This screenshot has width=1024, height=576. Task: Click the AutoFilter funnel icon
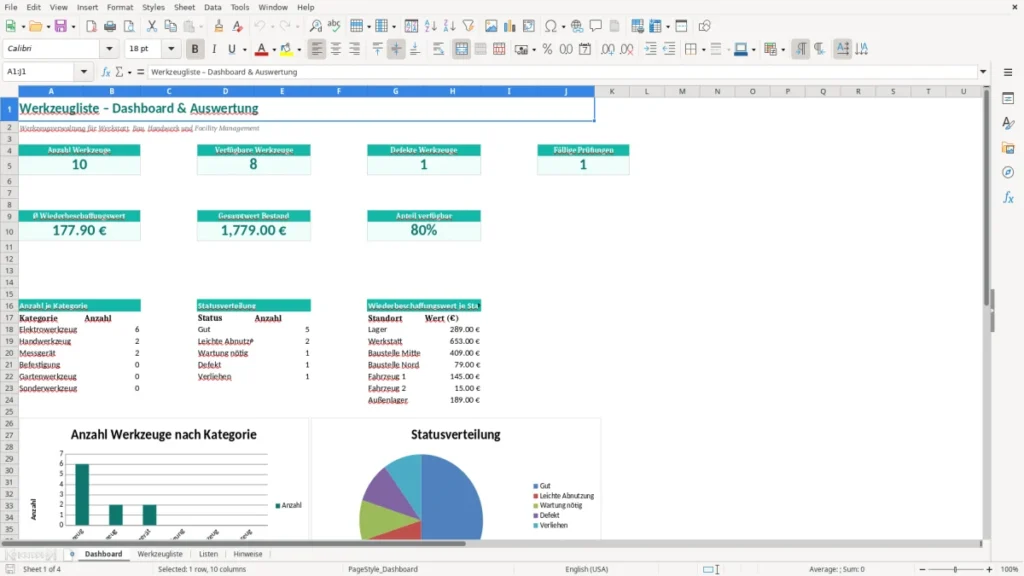click(468, 26)
